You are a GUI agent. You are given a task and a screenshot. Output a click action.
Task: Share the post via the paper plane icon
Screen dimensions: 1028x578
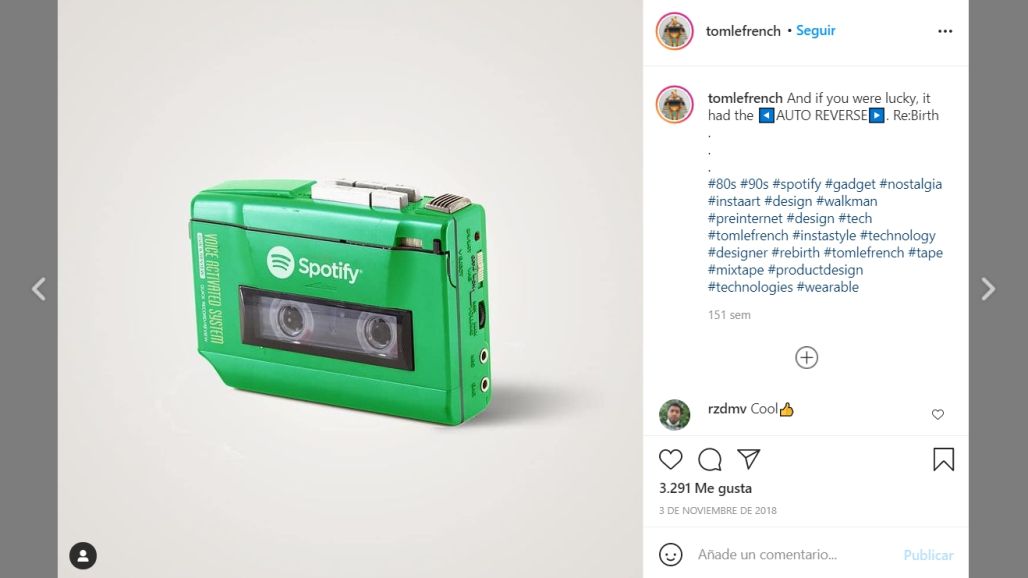click(748, 459)
